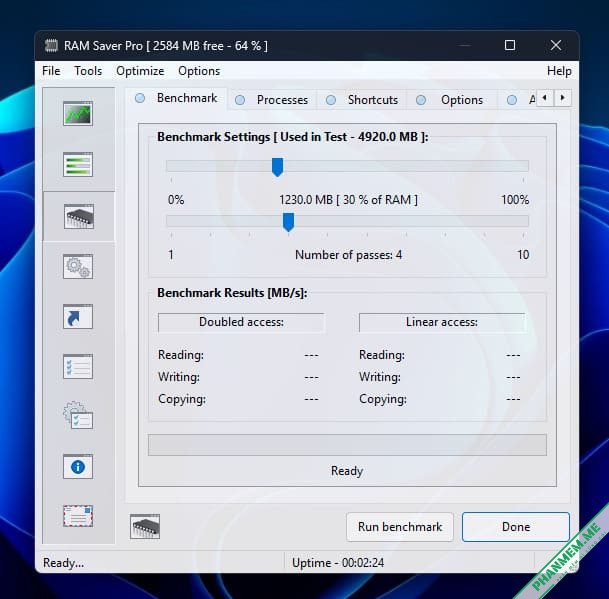This screenshot has width=609, height=599.
Task: Select the memory chip benchmark sidebar icon
Action: click(79, 216)
